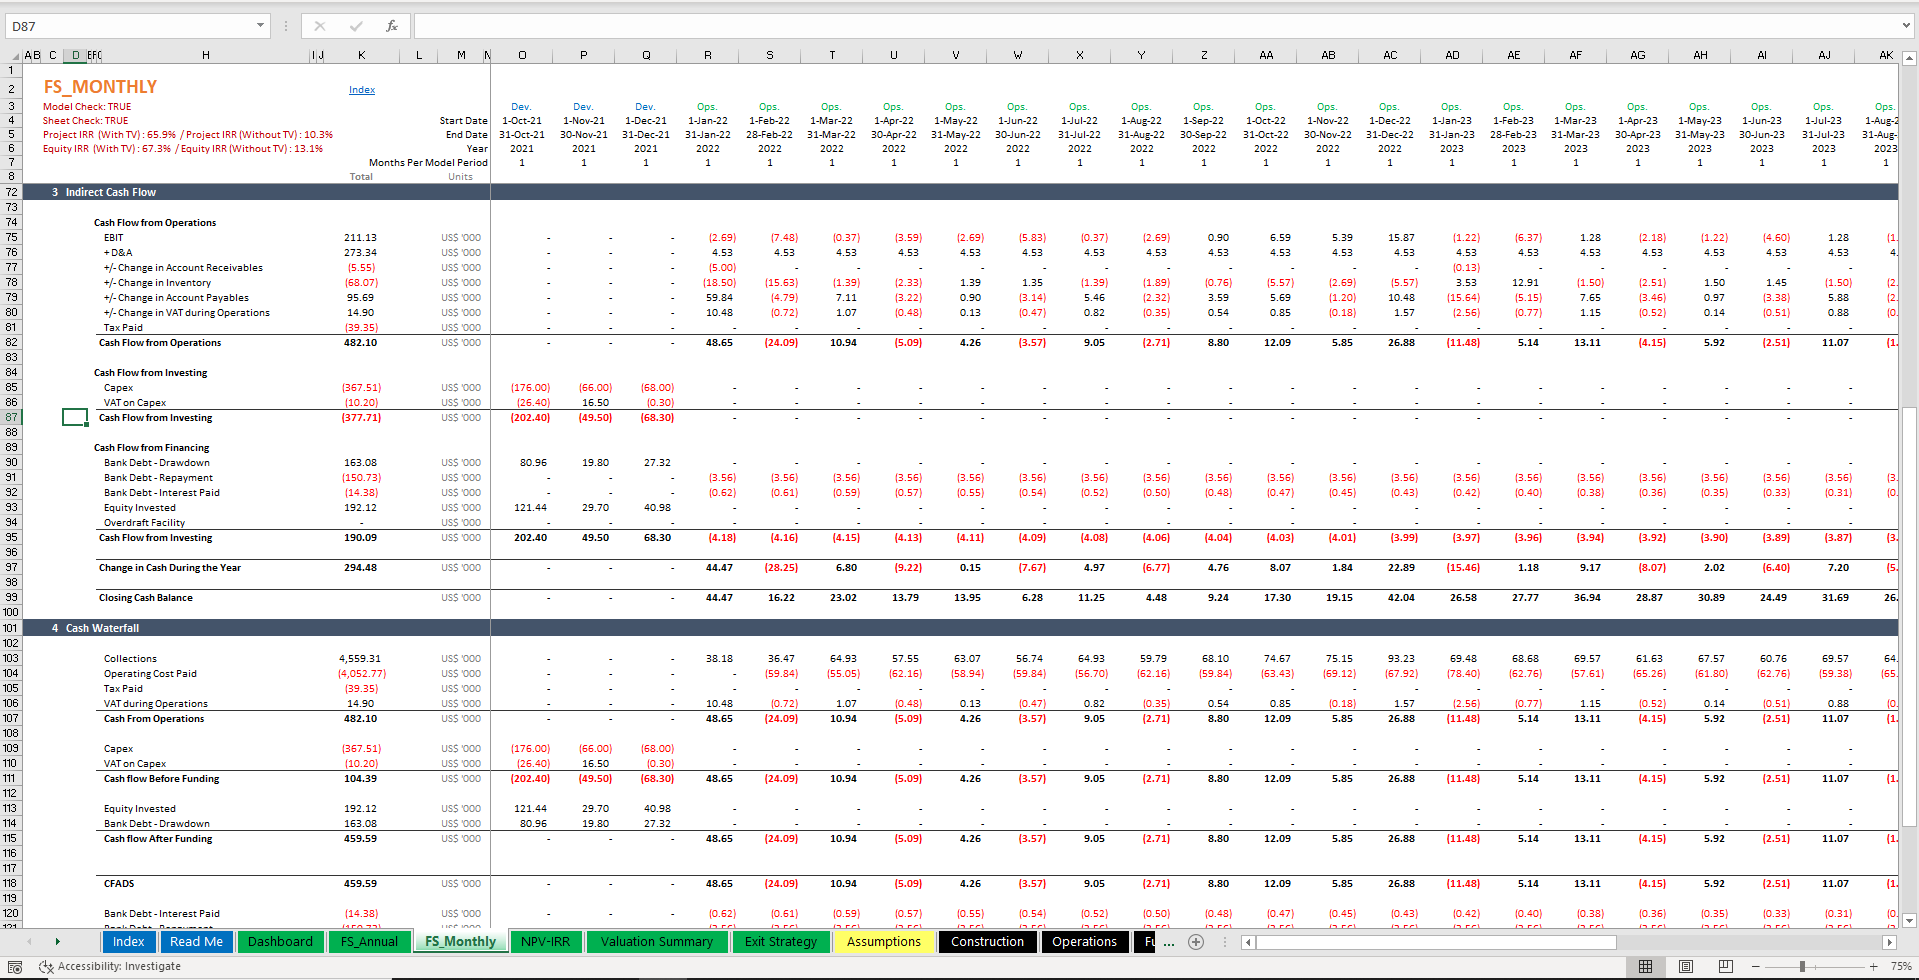Open the yellow Assumptions sheet tab
This screenshot has height=980, width=1919.
point(884,942)
